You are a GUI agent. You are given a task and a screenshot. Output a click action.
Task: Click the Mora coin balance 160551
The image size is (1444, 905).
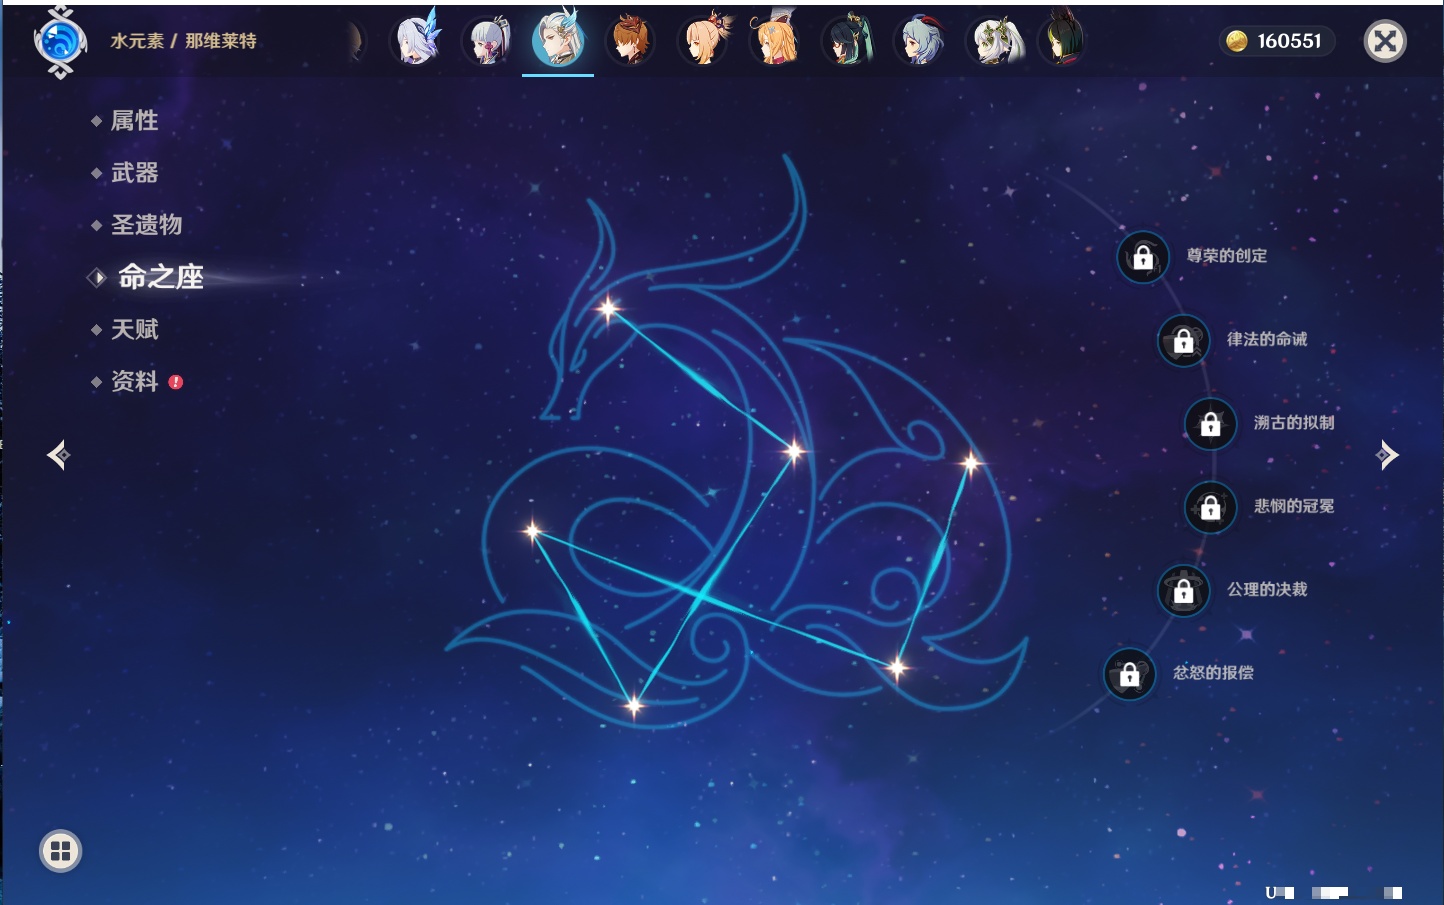pyautogui.click(x=1277, y=41)
